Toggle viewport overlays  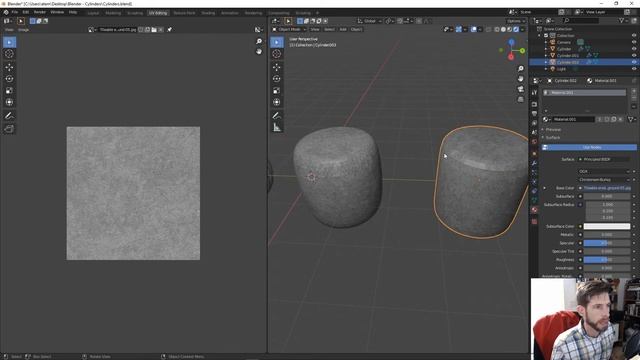473,29
